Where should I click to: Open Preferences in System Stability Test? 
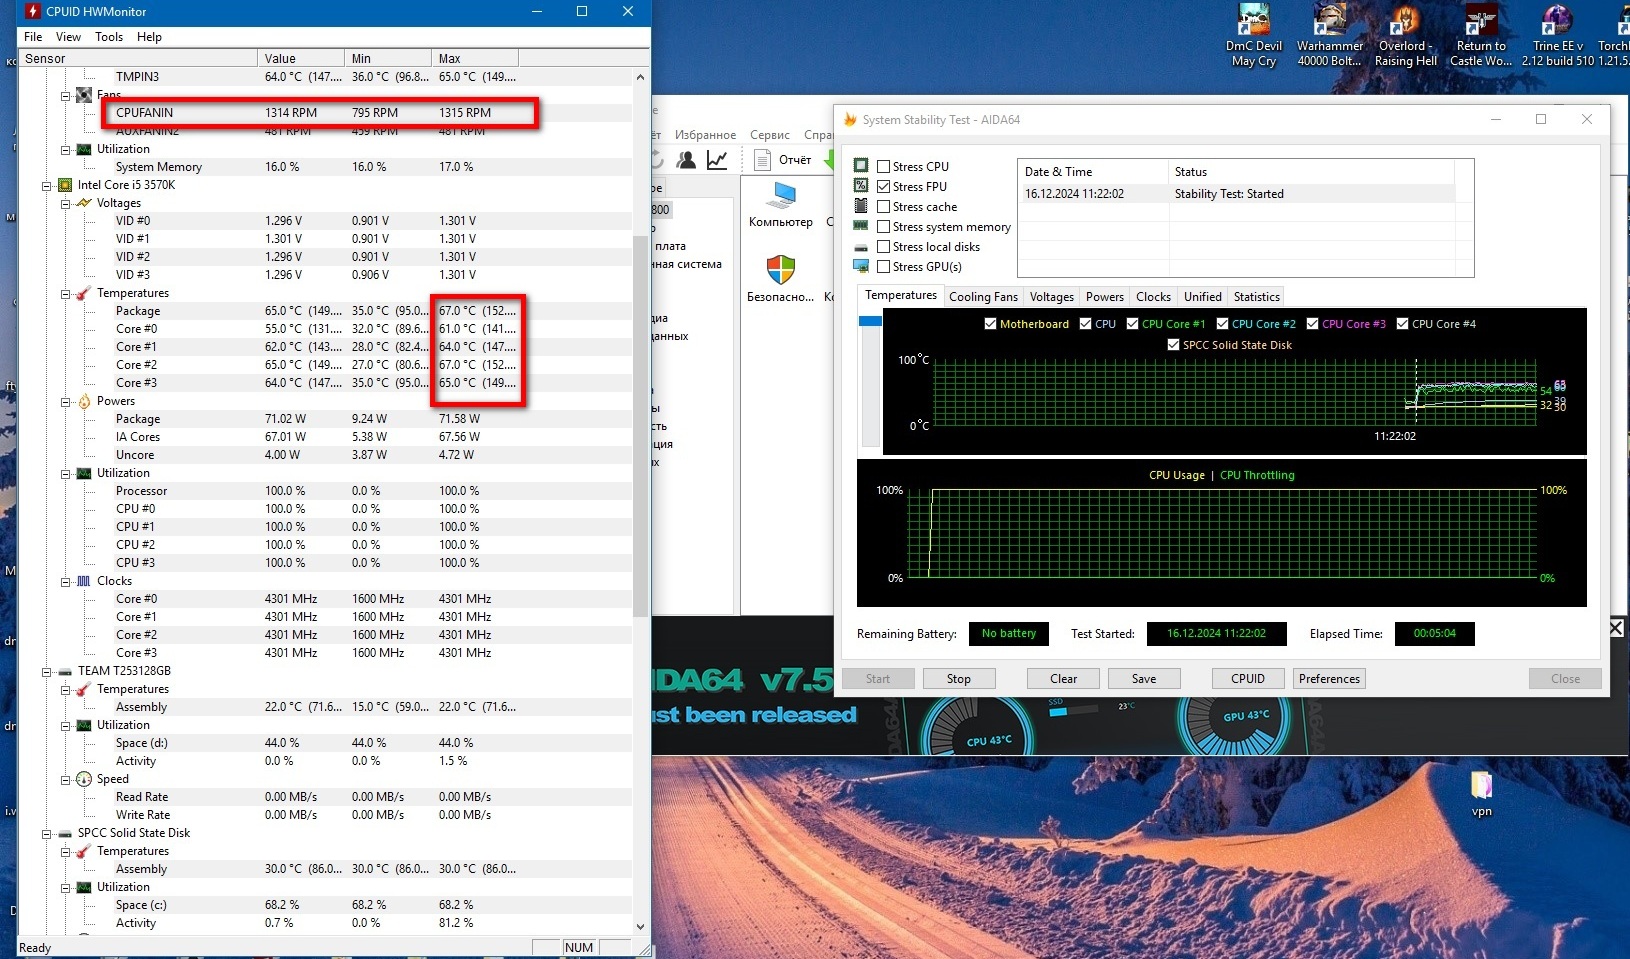point(1329,679)
